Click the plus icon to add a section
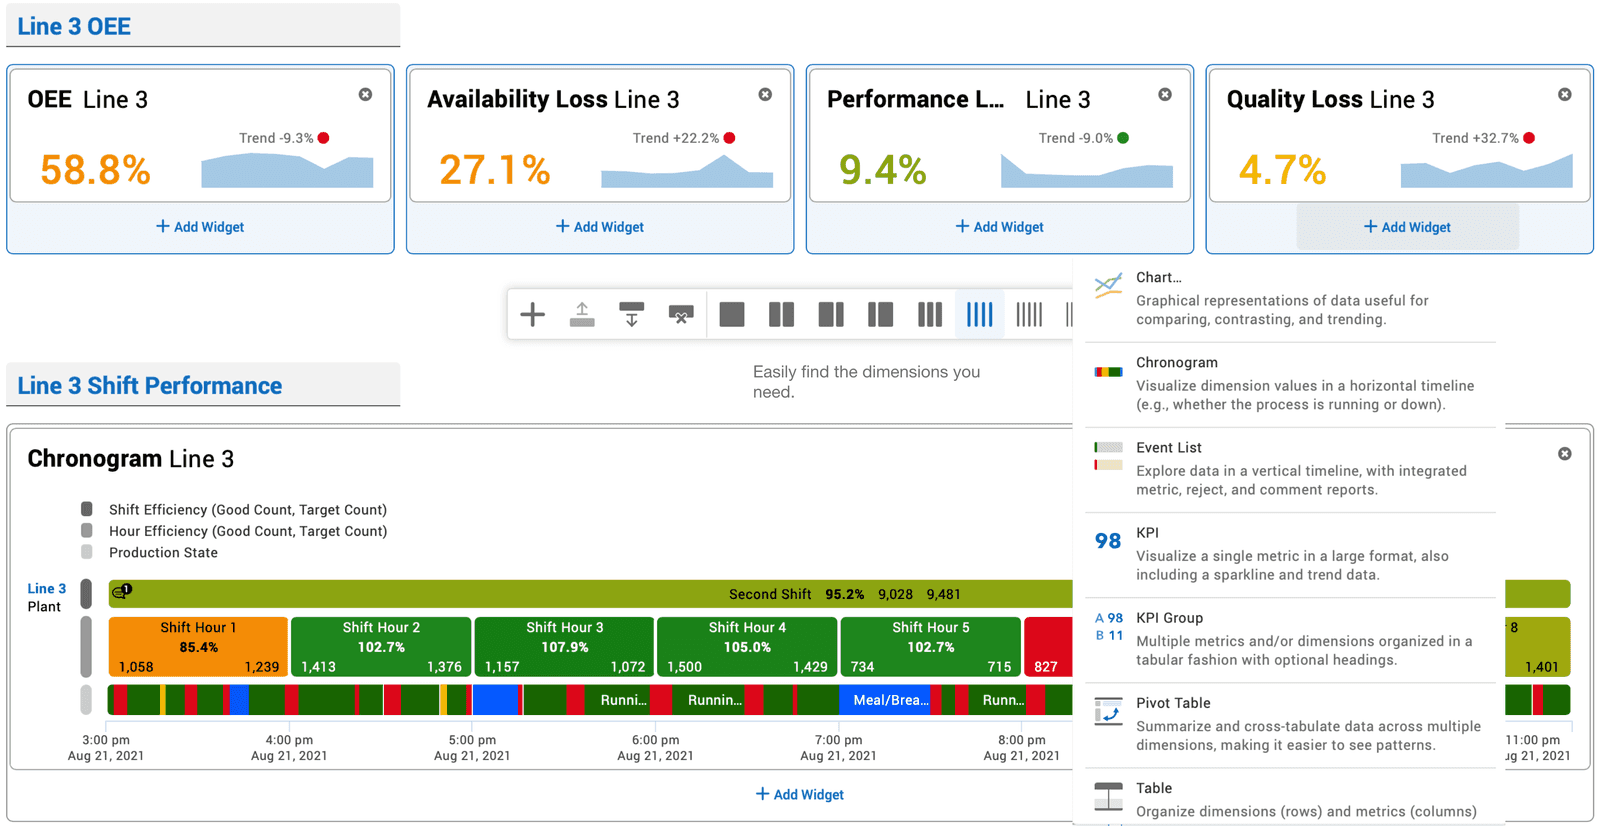 pos(532,315)
